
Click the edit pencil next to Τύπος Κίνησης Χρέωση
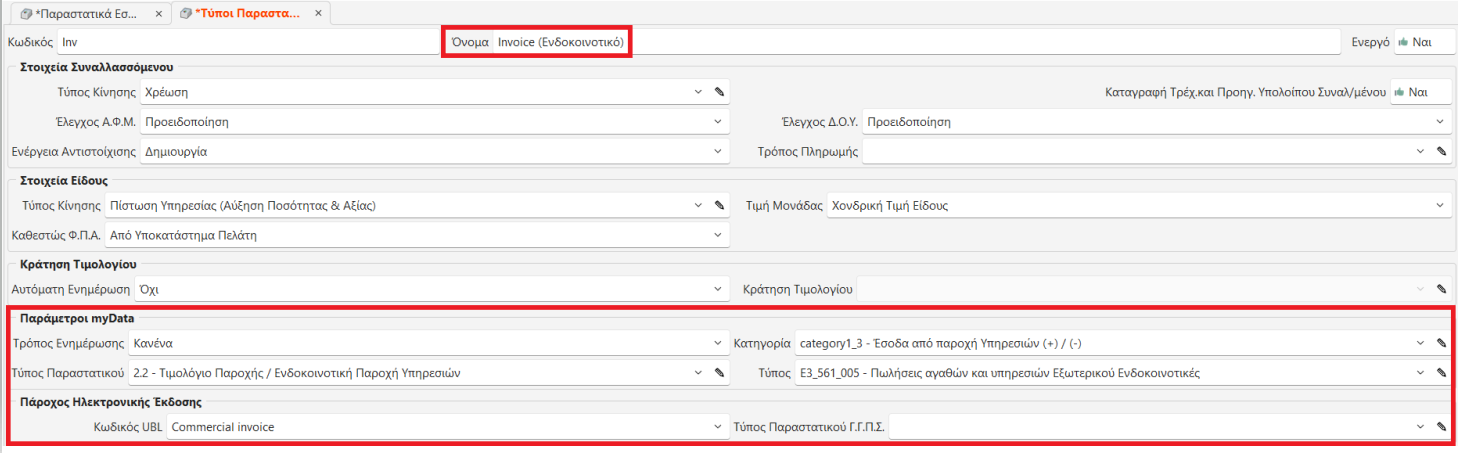click(x=718, y=92)
